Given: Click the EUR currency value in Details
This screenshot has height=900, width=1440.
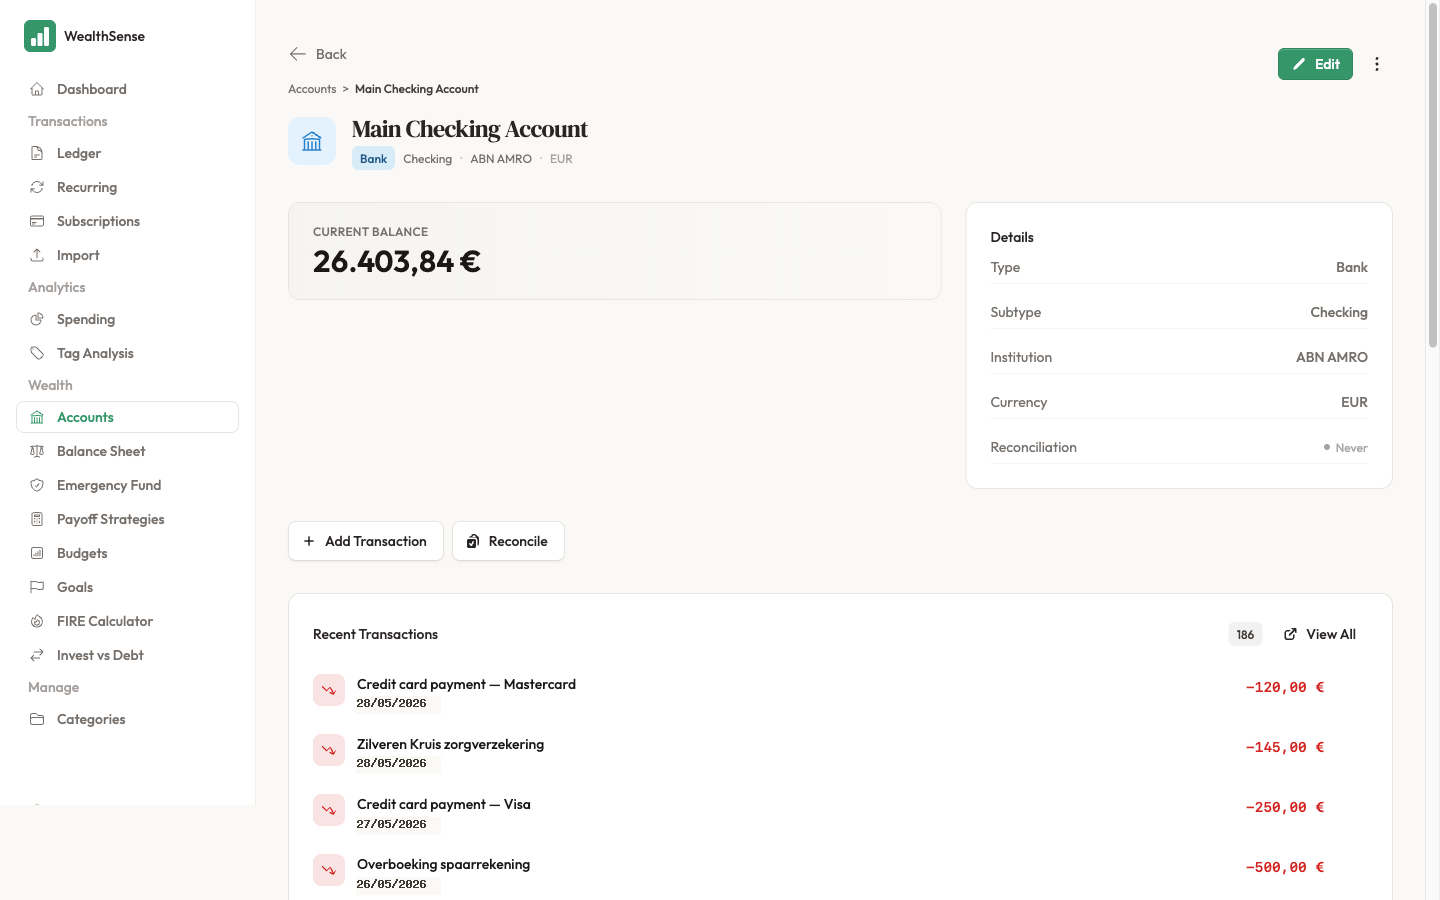Looking at the screenshot, I should click(x=1354, y=402).
